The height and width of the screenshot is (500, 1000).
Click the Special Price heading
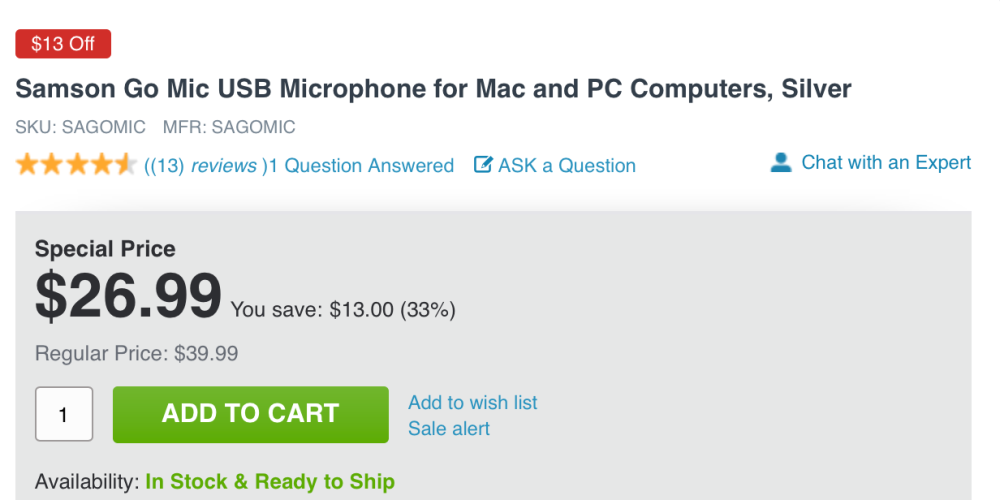point(105,249)
